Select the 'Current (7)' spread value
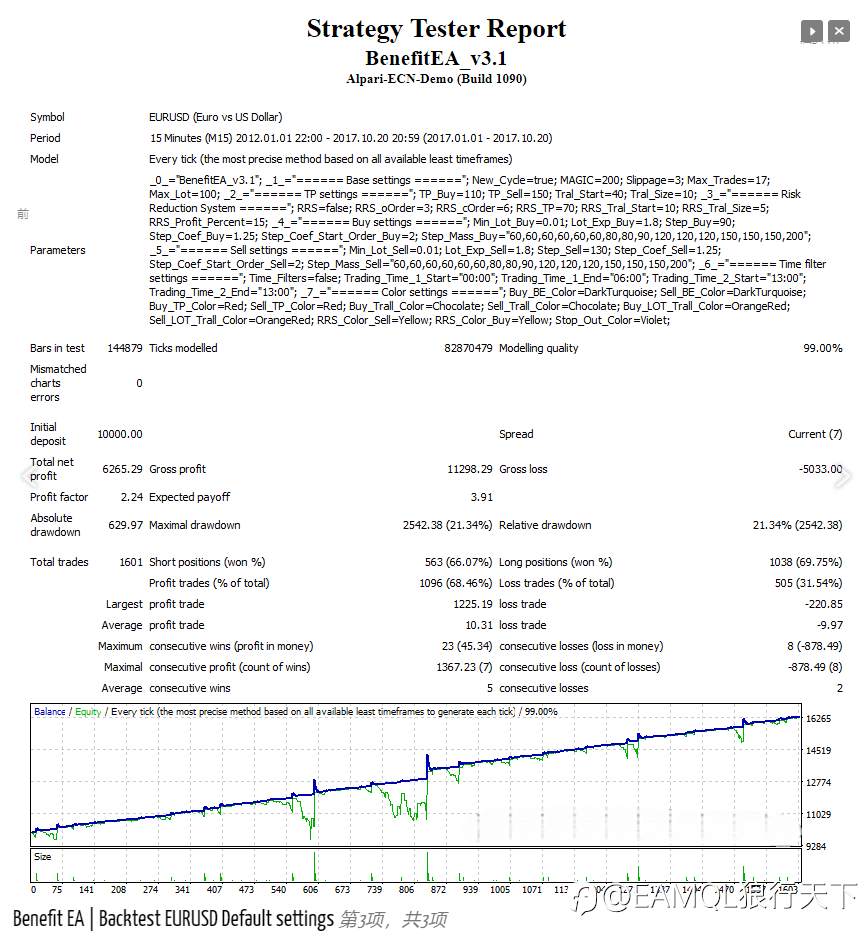 (815, 434)
